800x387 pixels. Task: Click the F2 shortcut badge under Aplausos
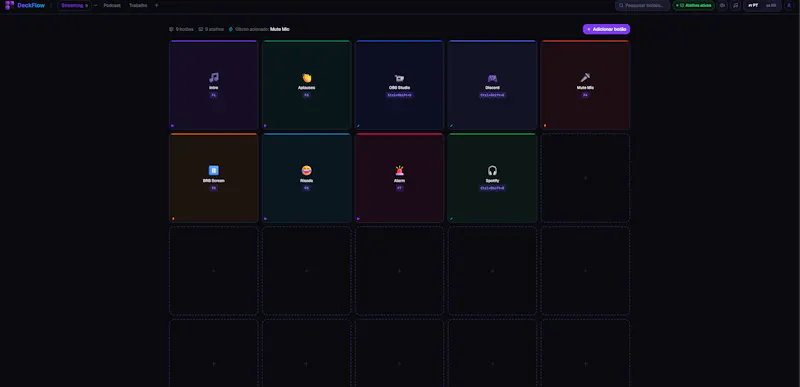click(x=307, y=95)
